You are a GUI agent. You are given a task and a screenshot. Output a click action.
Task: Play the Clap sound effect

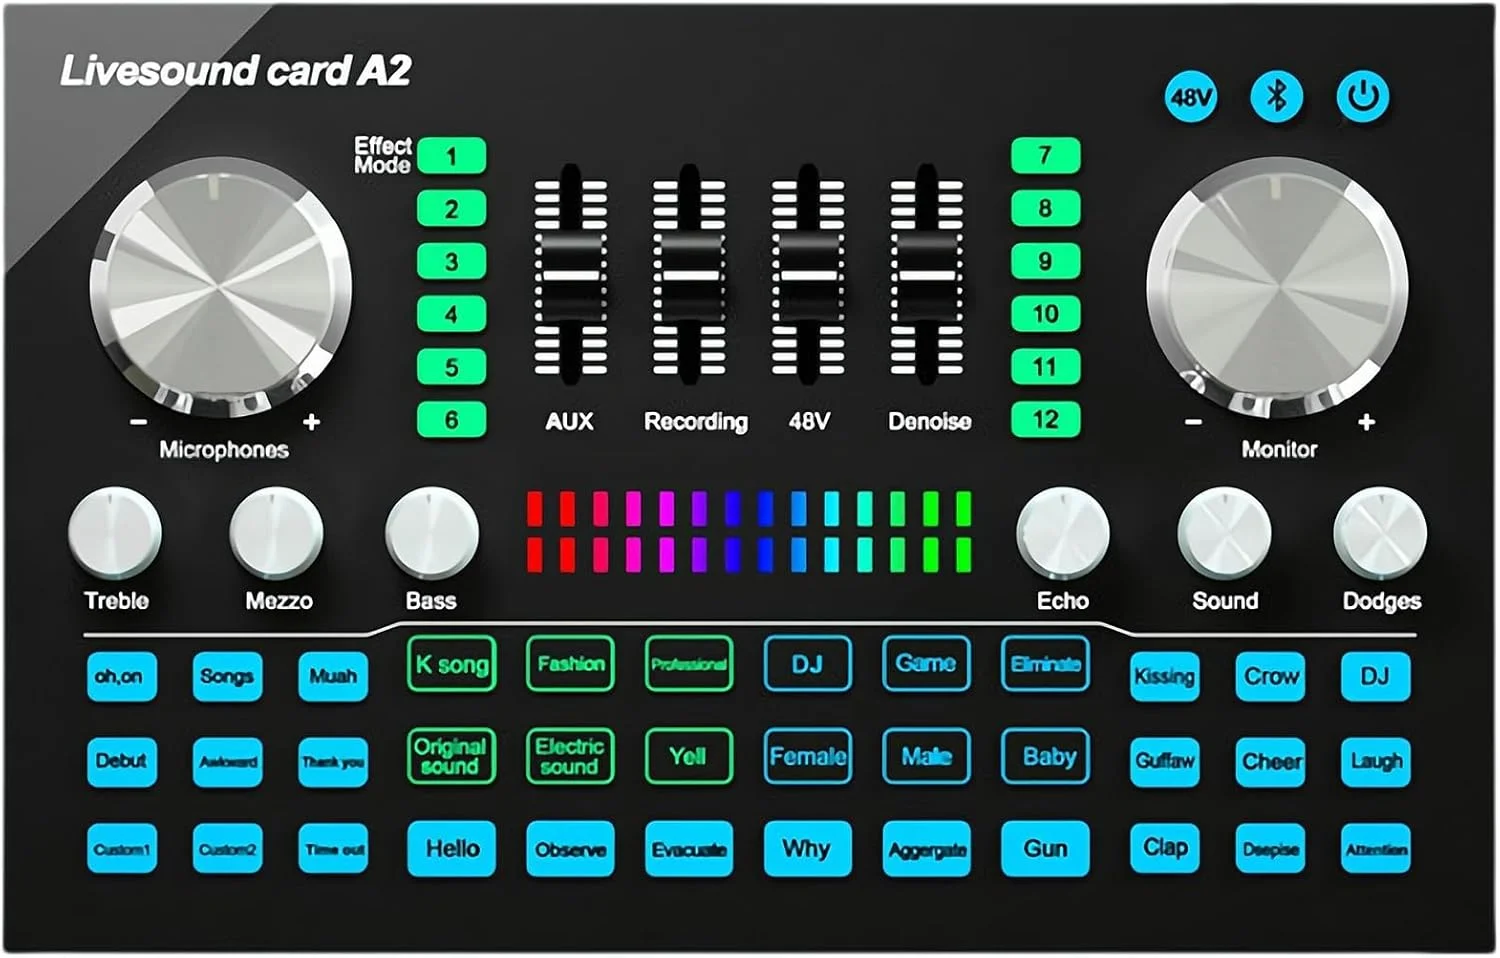[x=1165, y=848]
